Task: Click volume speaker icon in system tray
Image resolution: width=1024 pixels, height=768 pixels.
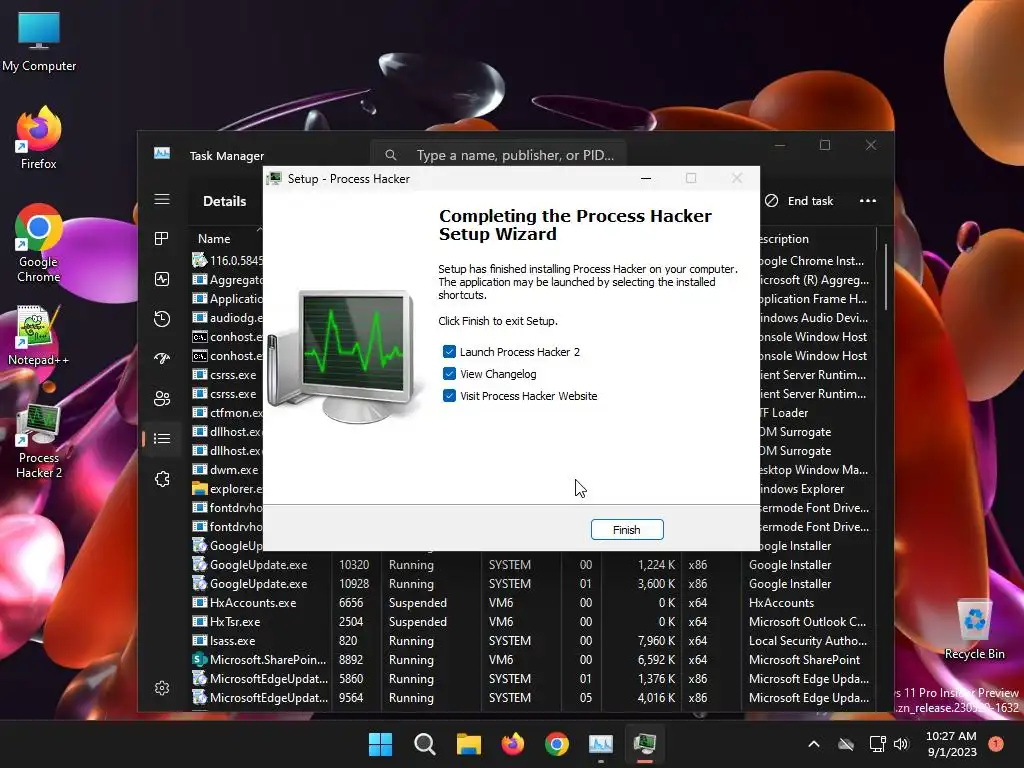Action: pos(901,744)
